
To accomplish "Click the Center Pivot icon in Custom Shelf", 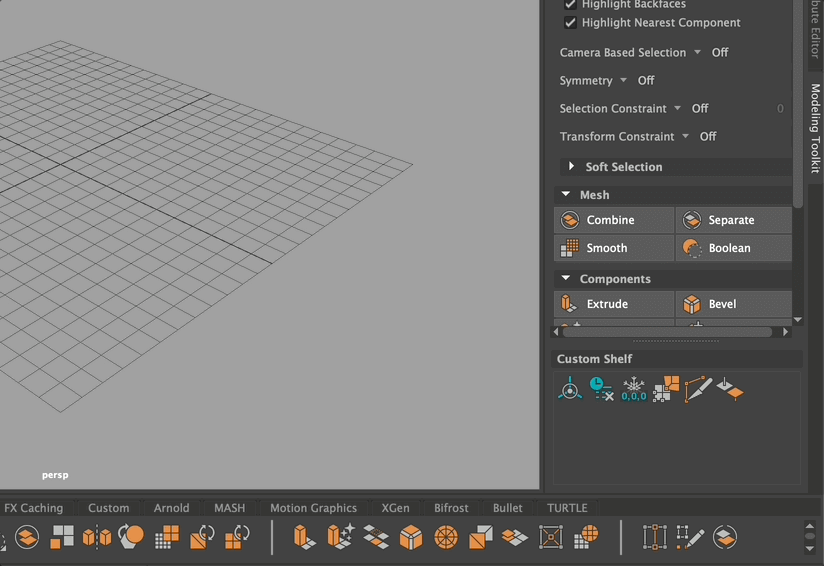I will 569,389.
